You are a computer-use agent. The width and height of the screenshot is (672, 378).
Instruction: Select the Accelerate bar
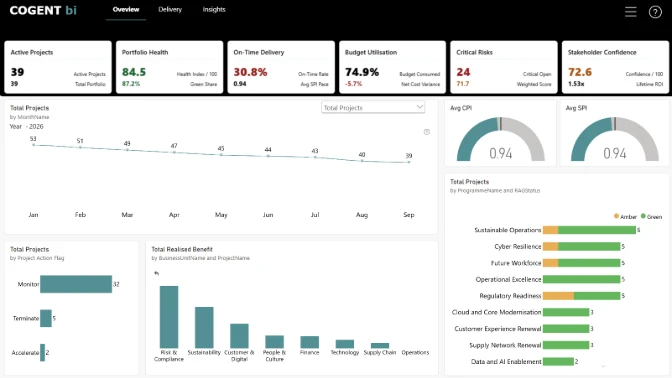click(x=42, y=352)
